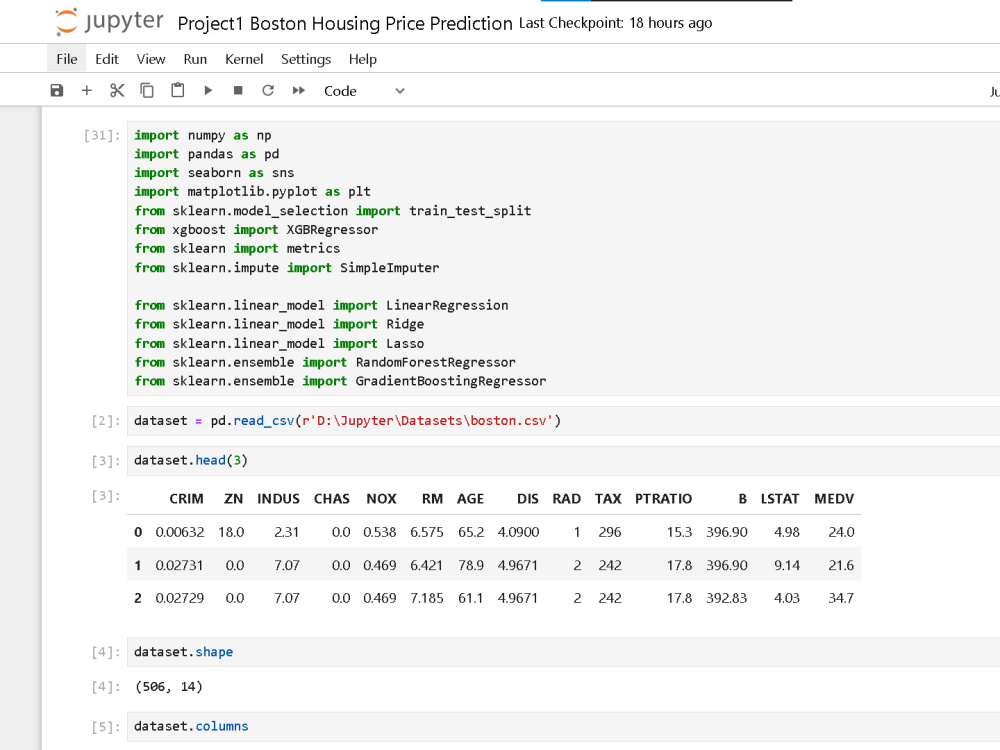
Task: Click the XGBRegressor import line
Action: 256,230
